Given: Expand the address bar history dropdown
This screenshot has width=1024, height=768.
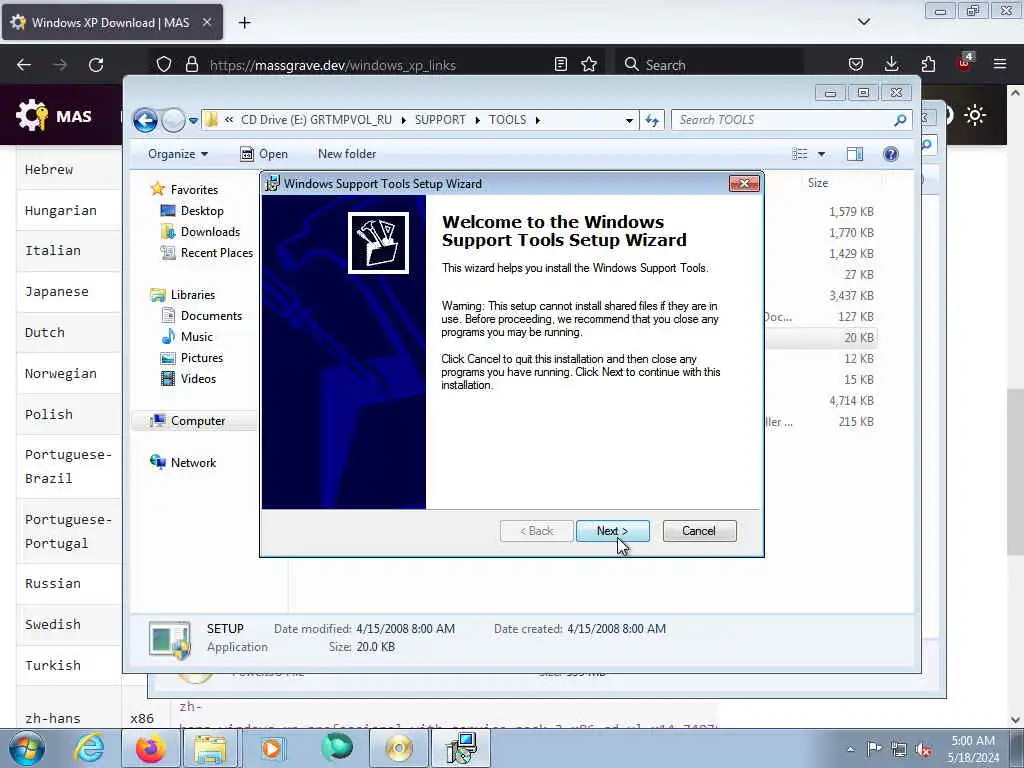Looking at the screenshot, I should (629, 121).
